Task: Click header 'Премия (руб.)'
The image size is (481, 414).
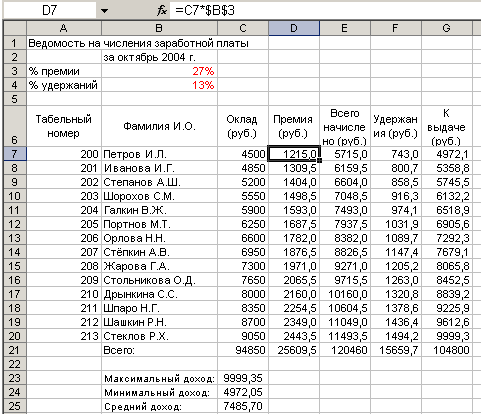Action: click(294, 126)
